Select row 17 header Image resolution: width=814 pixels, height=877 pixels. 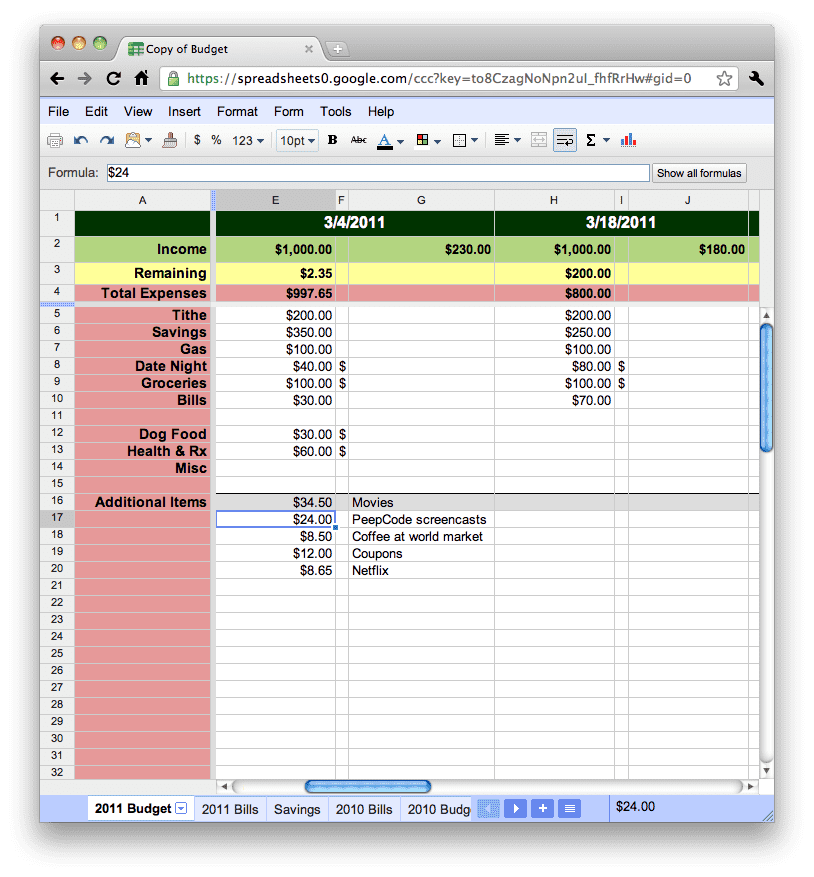click(x=57, y=517)
